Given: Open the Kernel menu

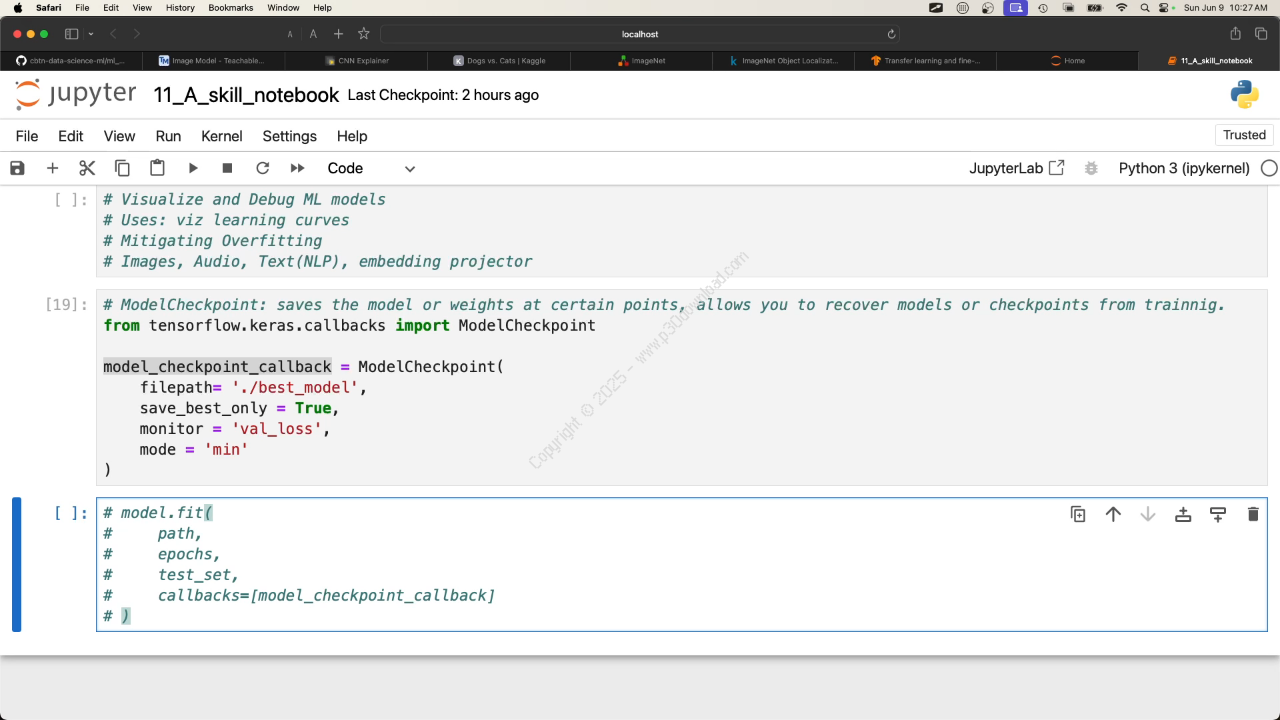Looking at the screenshot, I should [222, 136].
